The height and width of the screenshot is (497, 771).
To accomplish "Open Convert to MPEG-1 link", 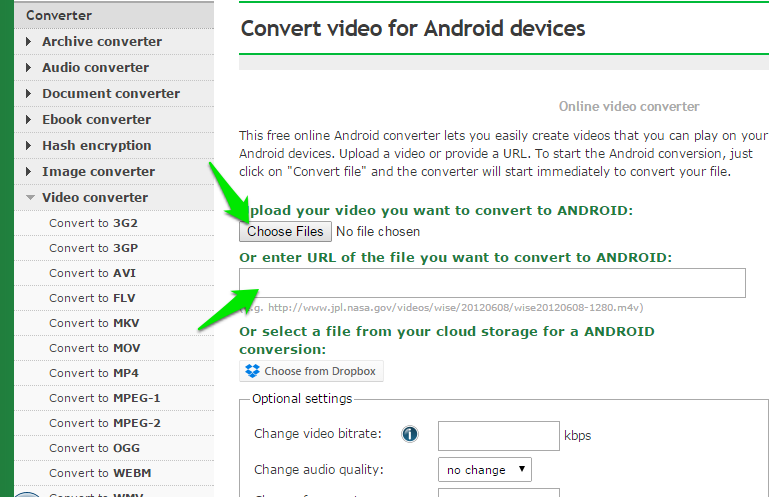I will [x=104, y=398].
